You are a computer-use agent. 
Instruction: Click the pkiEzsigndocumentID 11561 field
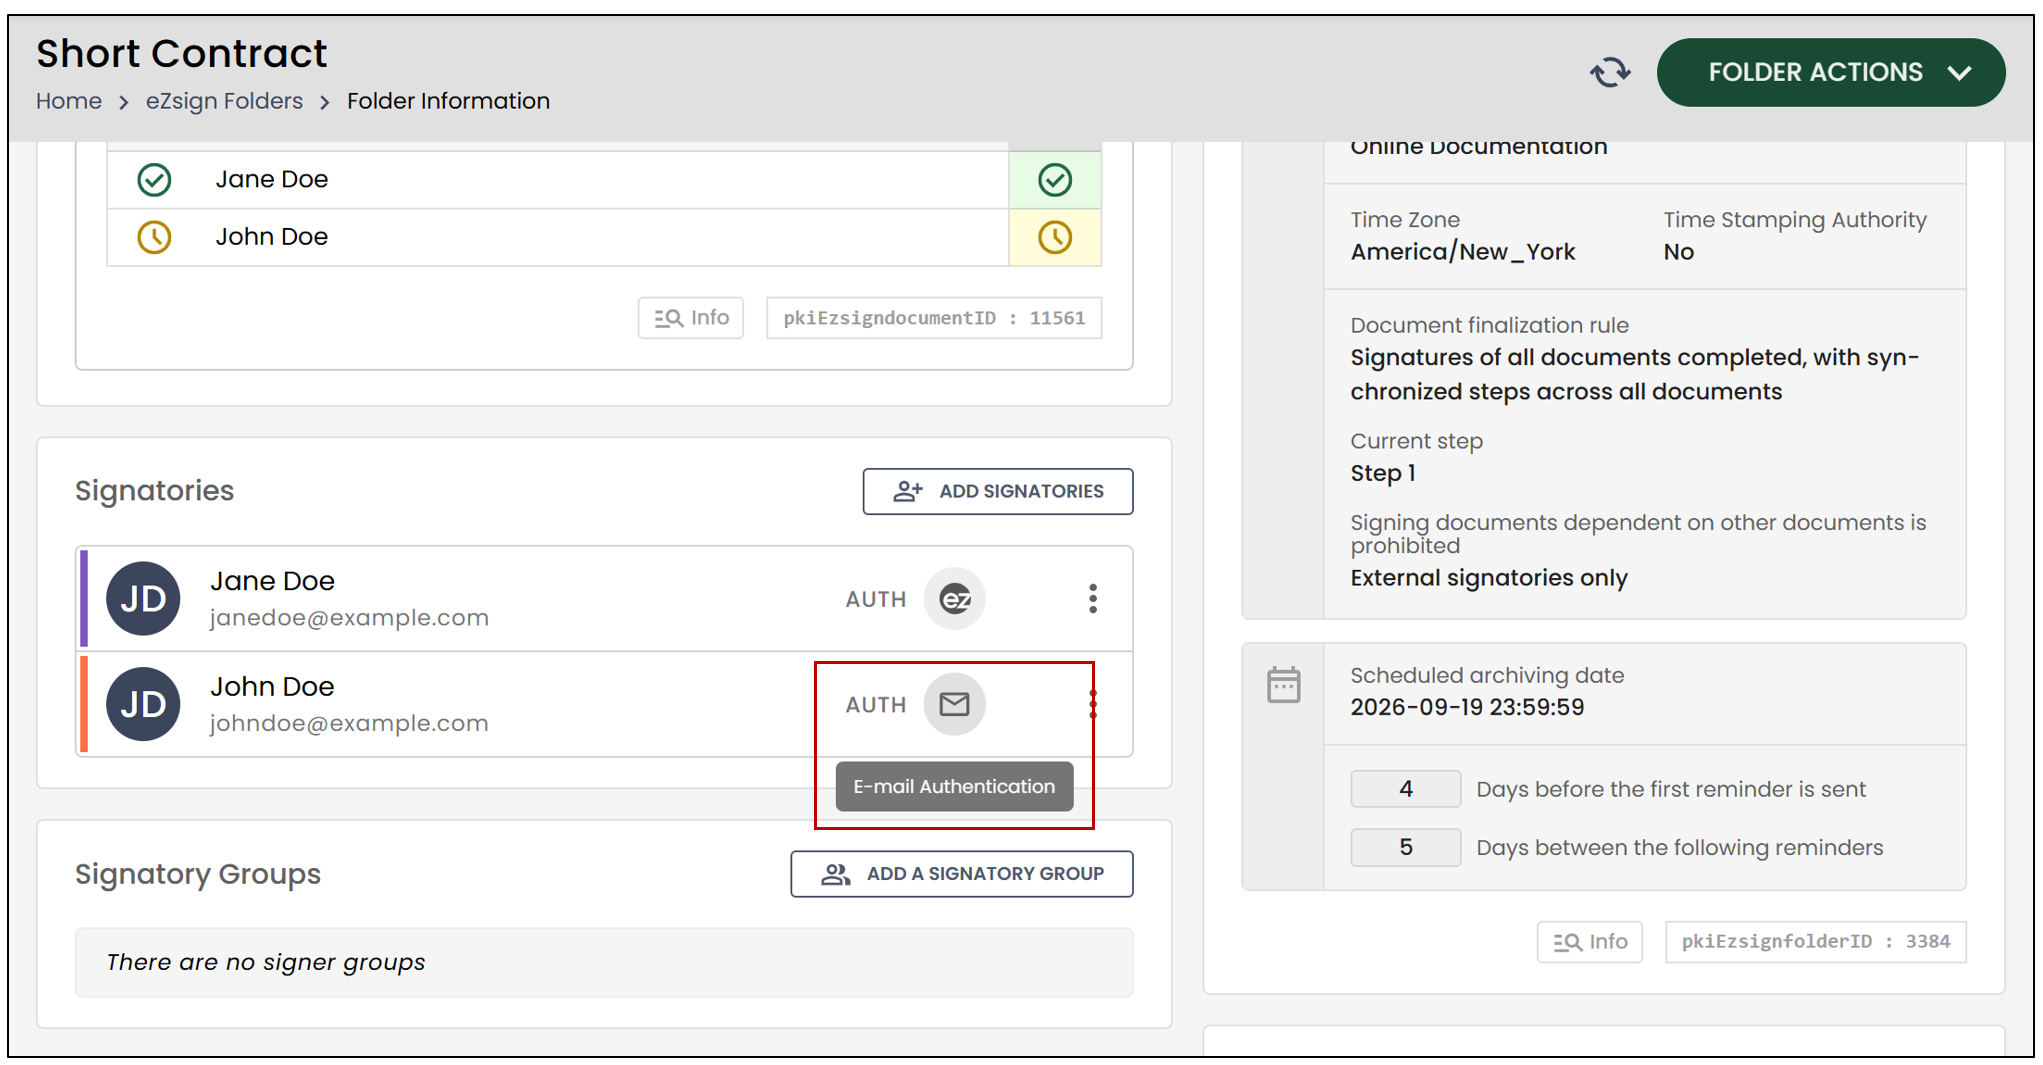point(934,318)
